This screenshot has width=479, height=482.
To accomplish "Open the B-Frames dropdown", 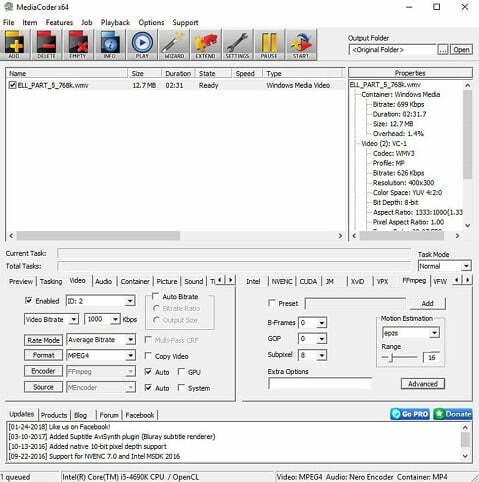I will (312, 323).
